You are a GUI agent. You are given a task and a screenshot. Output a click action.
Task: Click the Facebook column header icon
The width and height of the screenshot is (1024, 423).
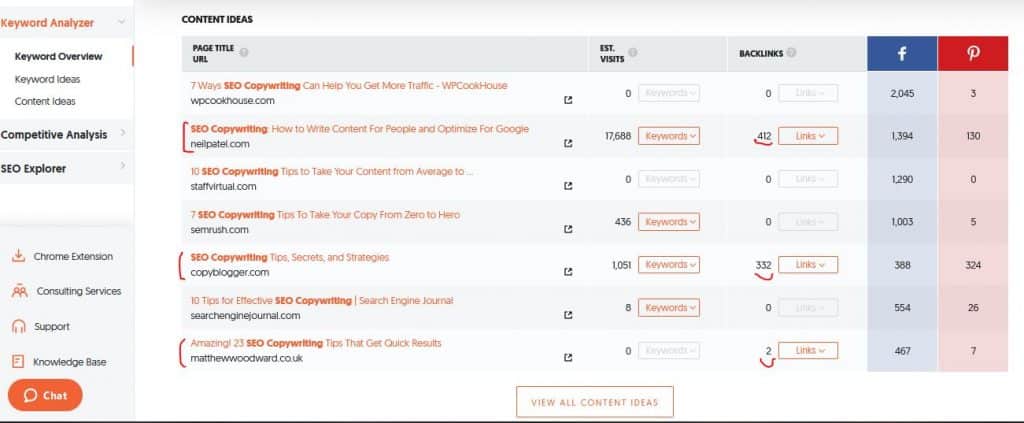(x=902, y=54)
